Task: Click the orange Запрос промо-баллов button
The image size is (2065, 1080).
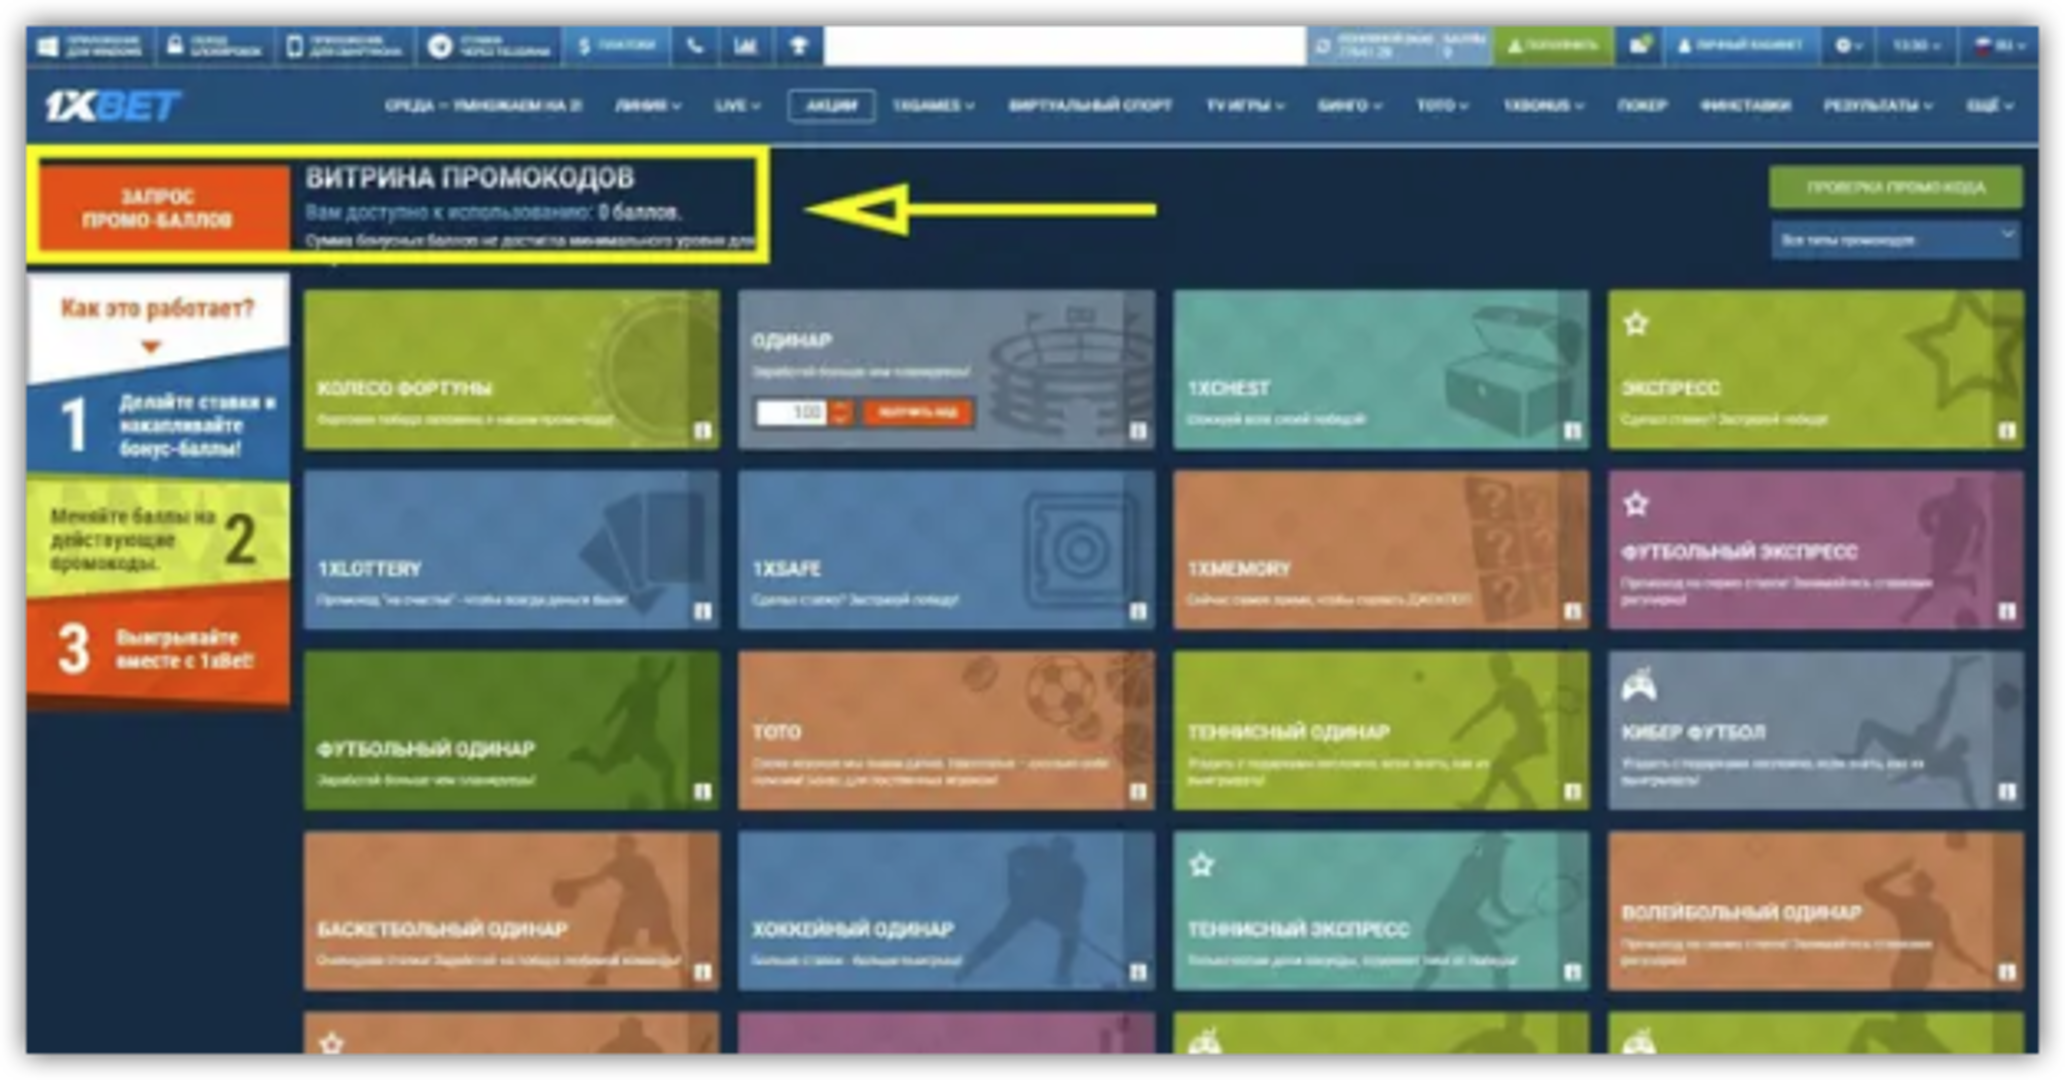Action: [x=163, y=207]
